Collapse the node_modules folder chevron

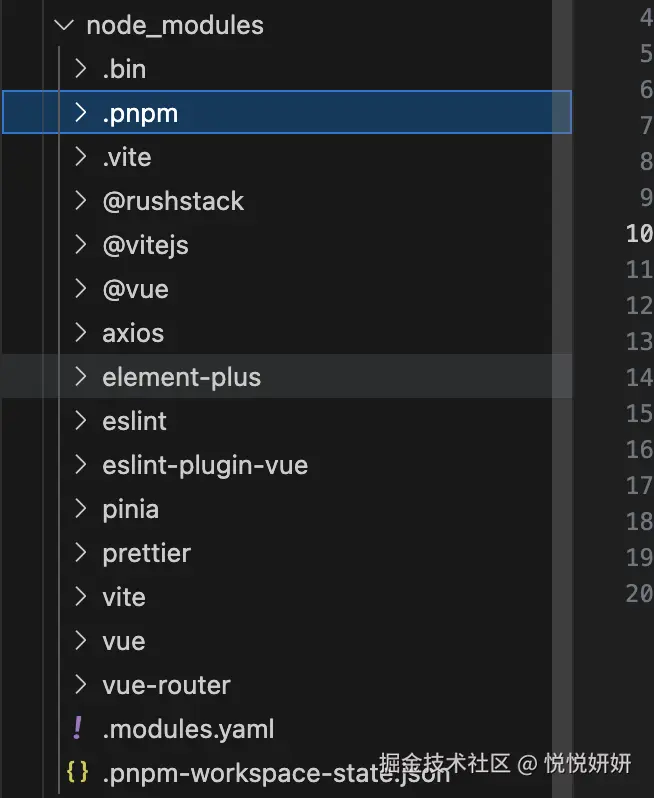[x=65, y=25]
